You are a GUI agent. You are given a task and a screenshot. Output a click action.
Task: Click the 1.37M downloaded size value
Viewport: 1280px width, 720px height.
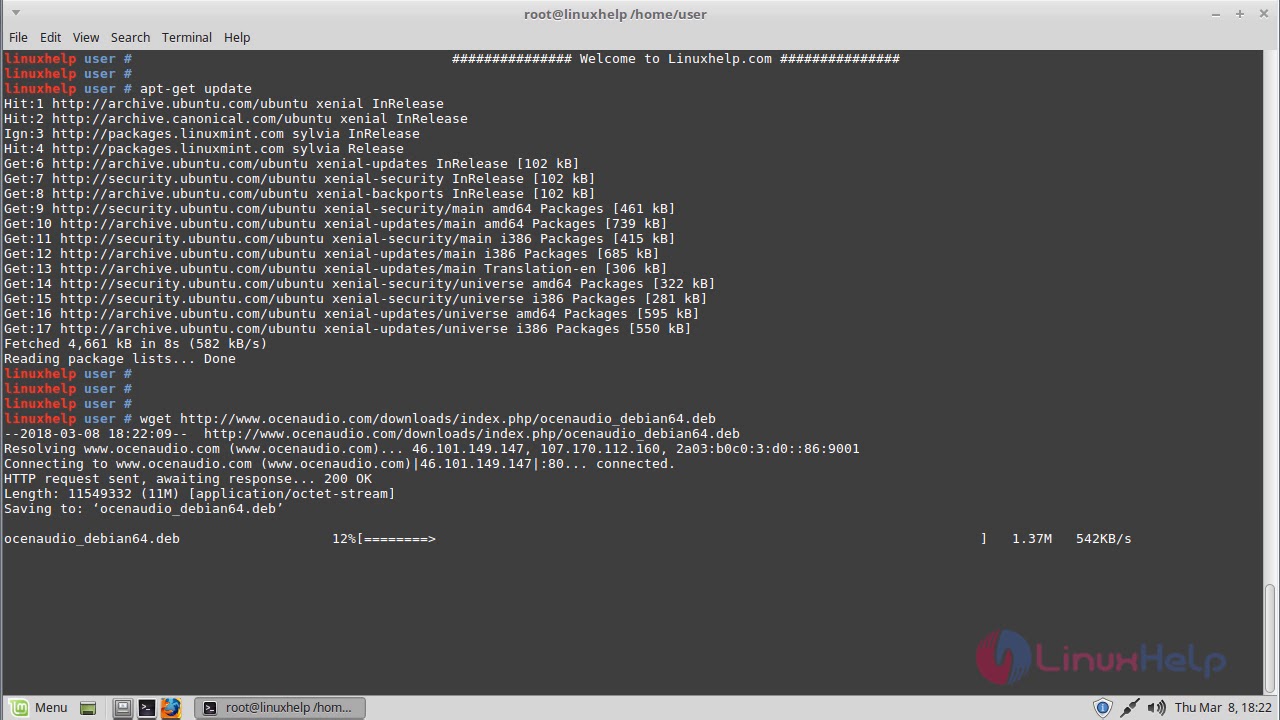click(1032, 539)
